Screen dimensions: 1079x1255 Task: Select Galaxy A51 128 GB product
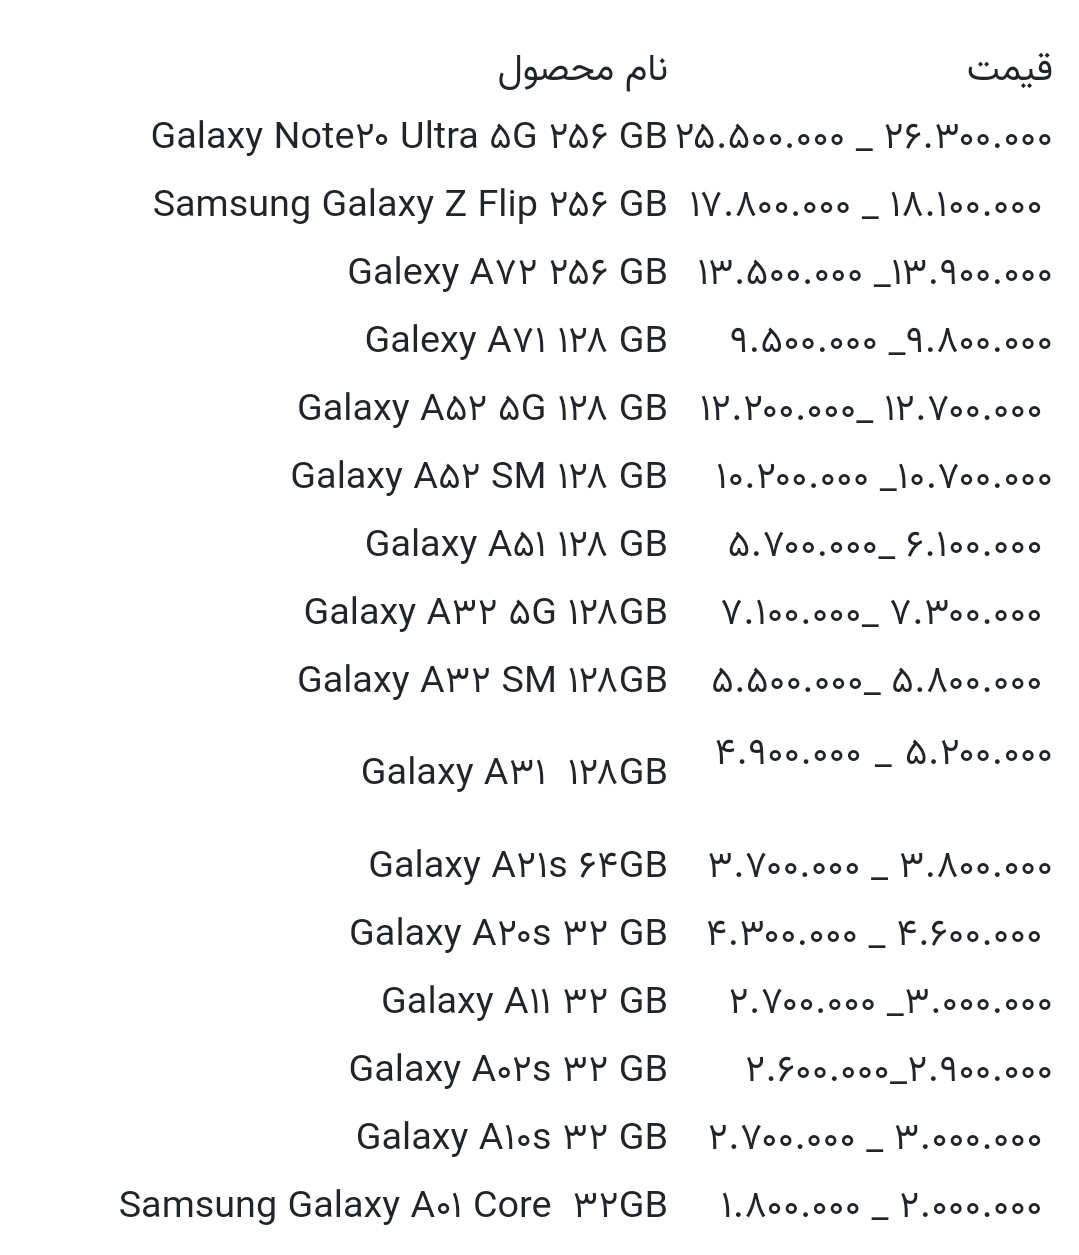515,545
